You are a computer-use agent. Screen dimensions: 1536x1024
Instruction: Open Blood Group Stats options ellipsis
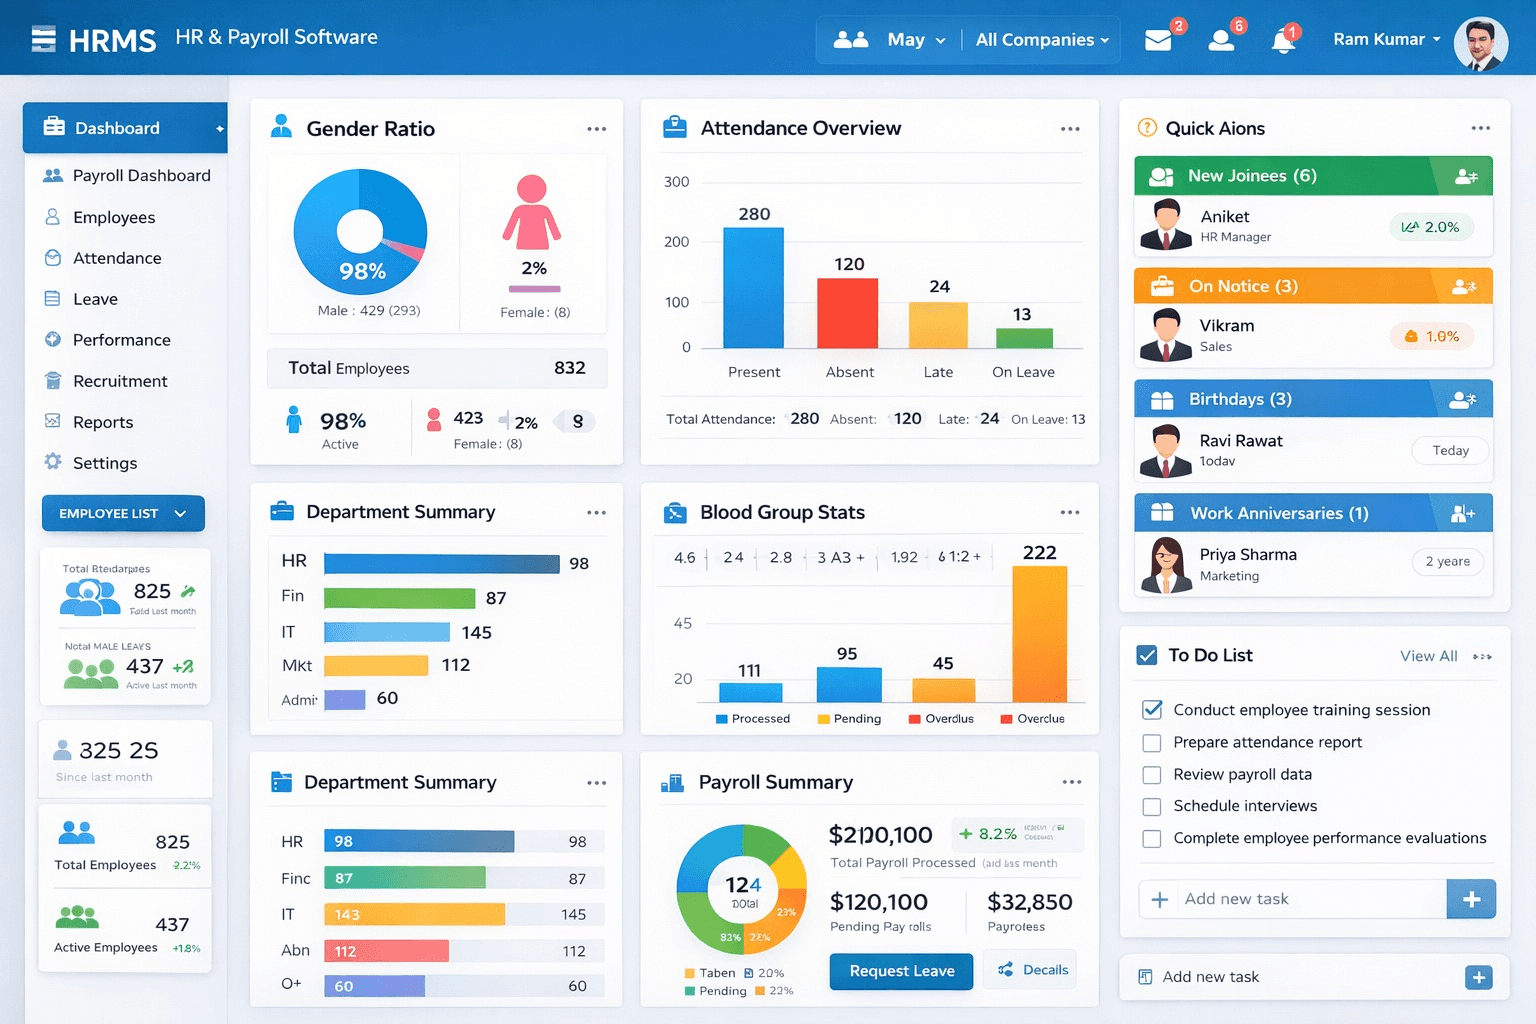click(x=1070, y=512)
